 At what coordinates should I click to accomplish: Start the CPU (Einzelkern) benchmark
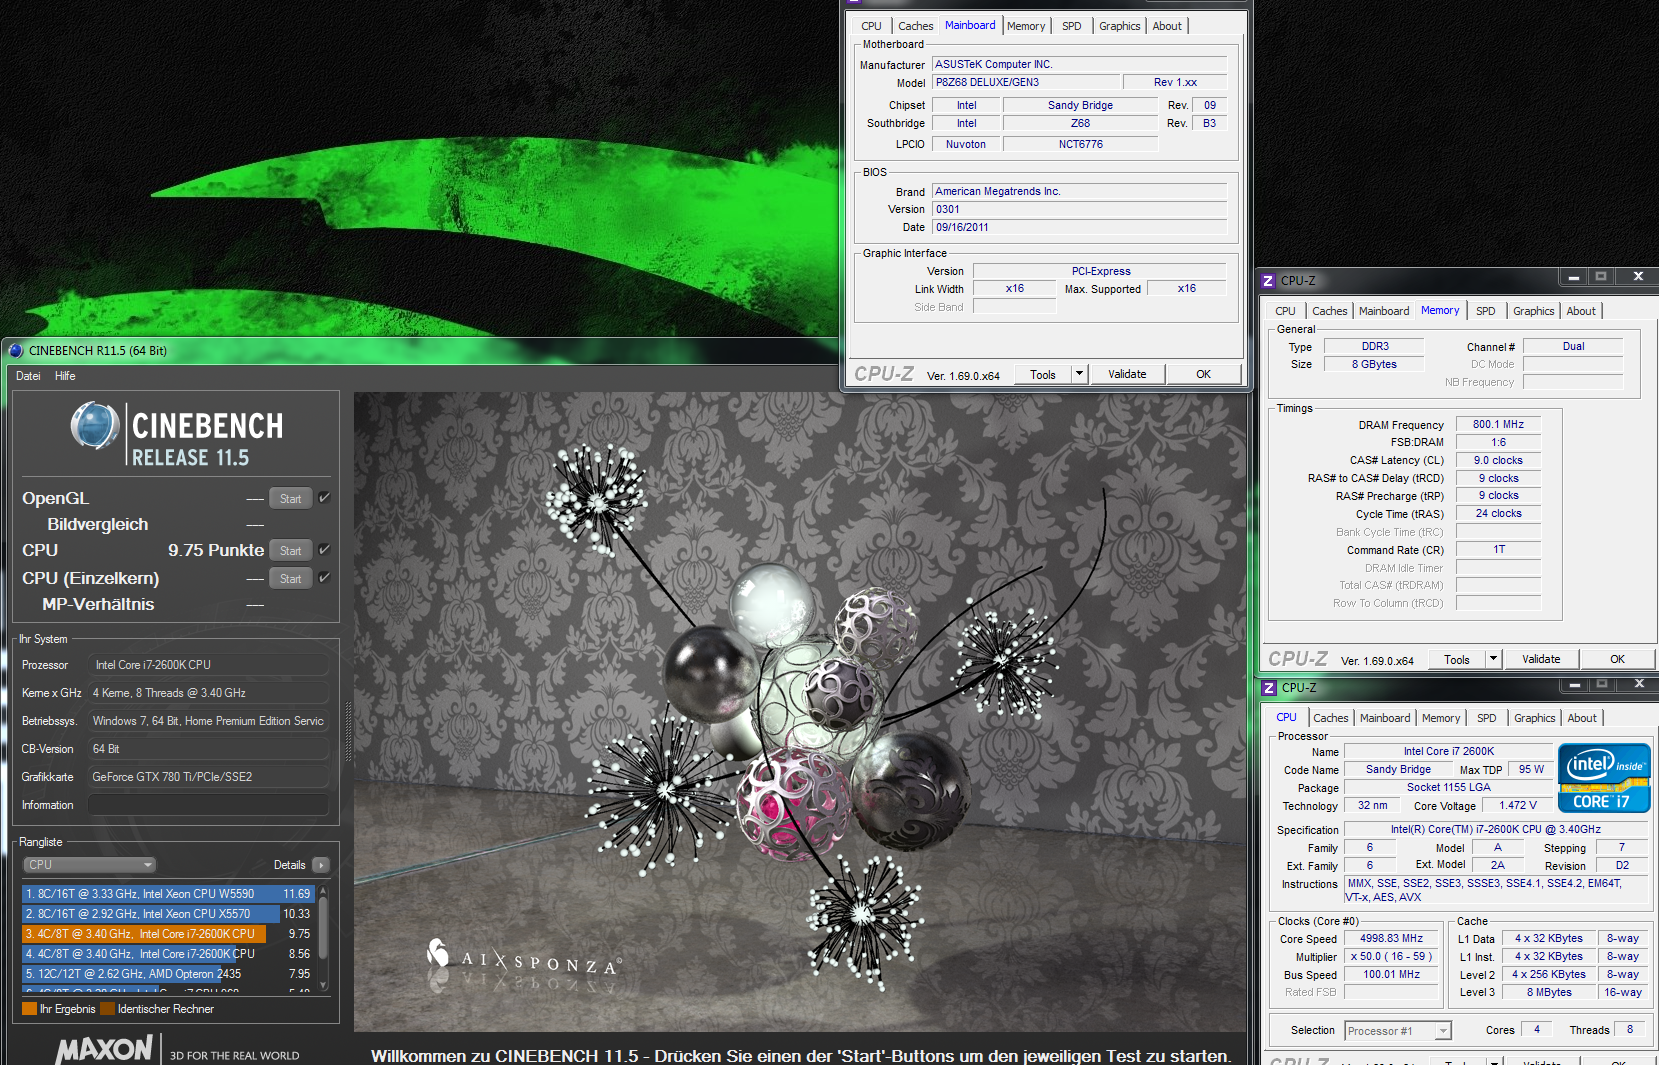pyautogui.click(x=290, y=578)
